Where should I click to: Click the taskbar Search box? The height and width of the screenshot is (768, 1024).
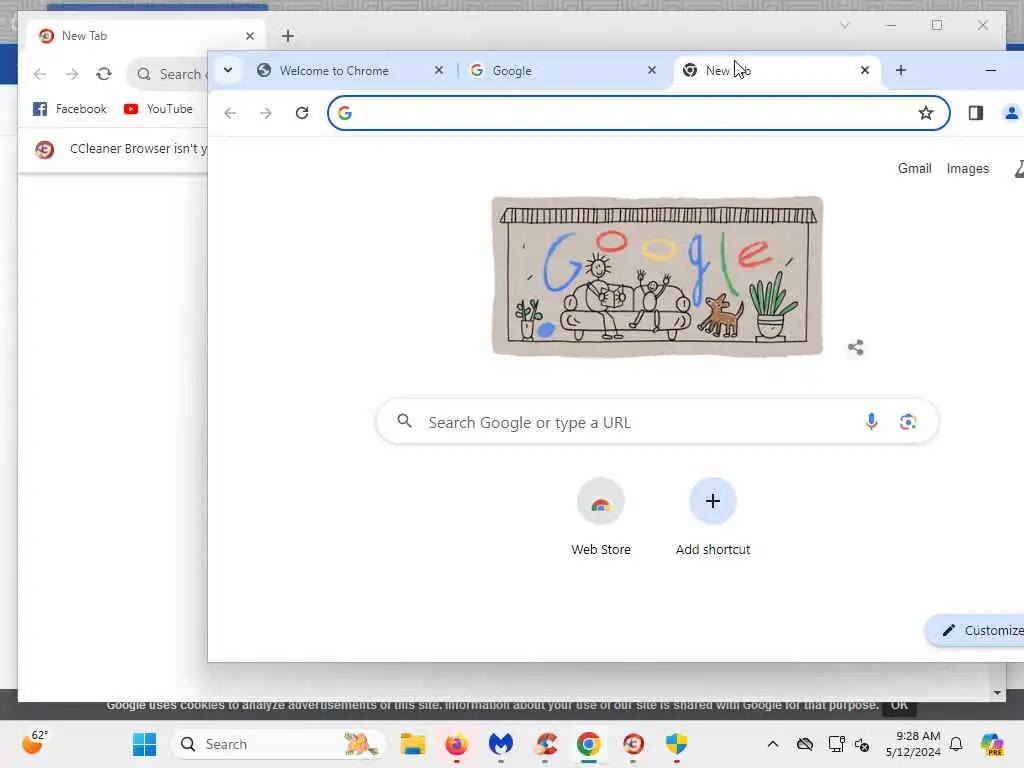[279, 744]
